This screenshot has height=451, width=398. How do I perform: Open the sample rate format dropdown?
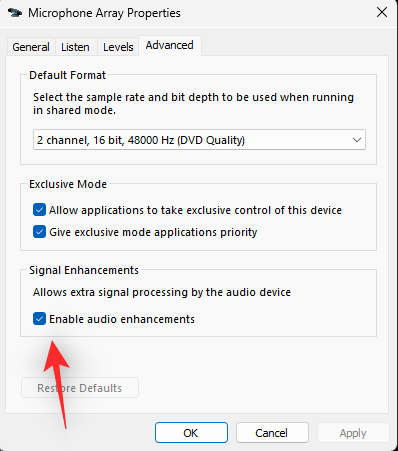199,140
